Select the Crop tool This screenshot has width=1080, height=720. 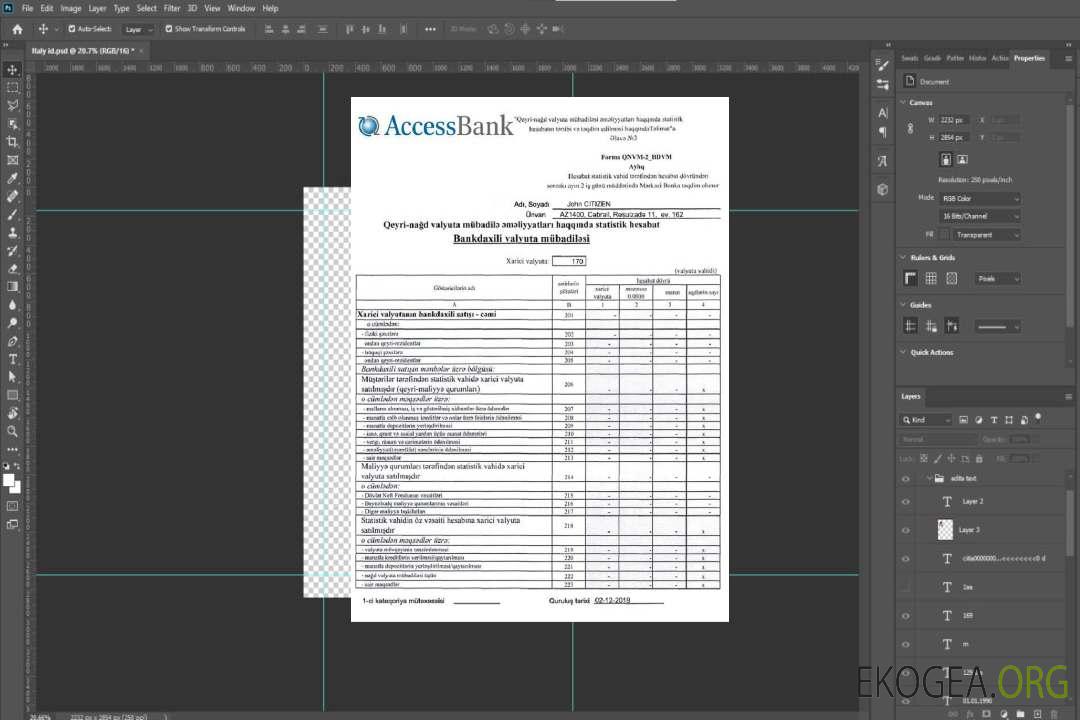coord(12,142)
